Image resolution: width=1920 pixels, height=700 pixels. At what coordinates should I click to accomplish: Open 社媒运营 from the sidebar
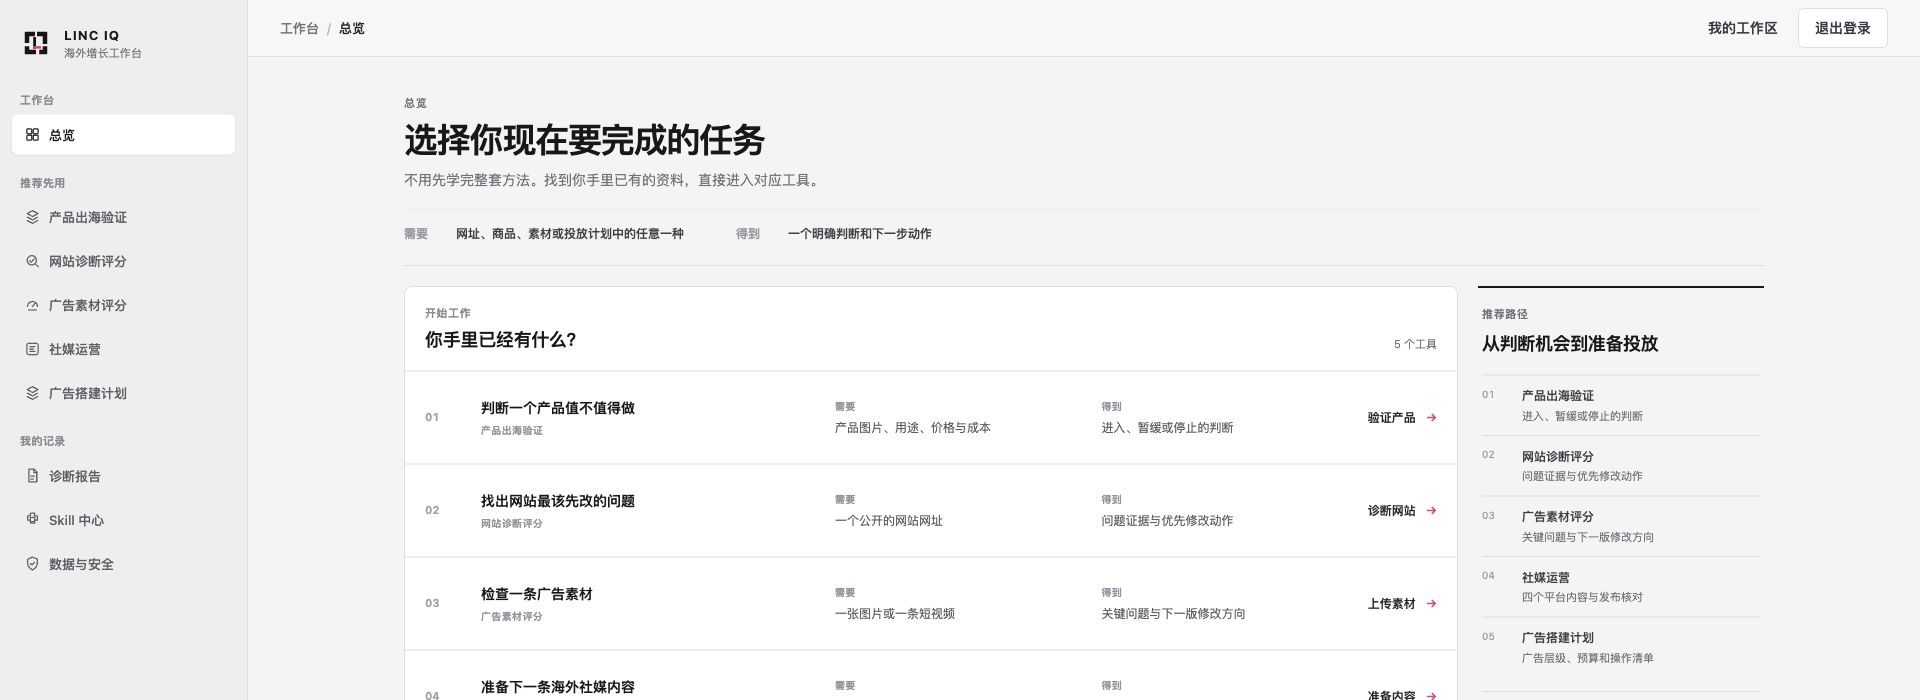coord(123,349)
